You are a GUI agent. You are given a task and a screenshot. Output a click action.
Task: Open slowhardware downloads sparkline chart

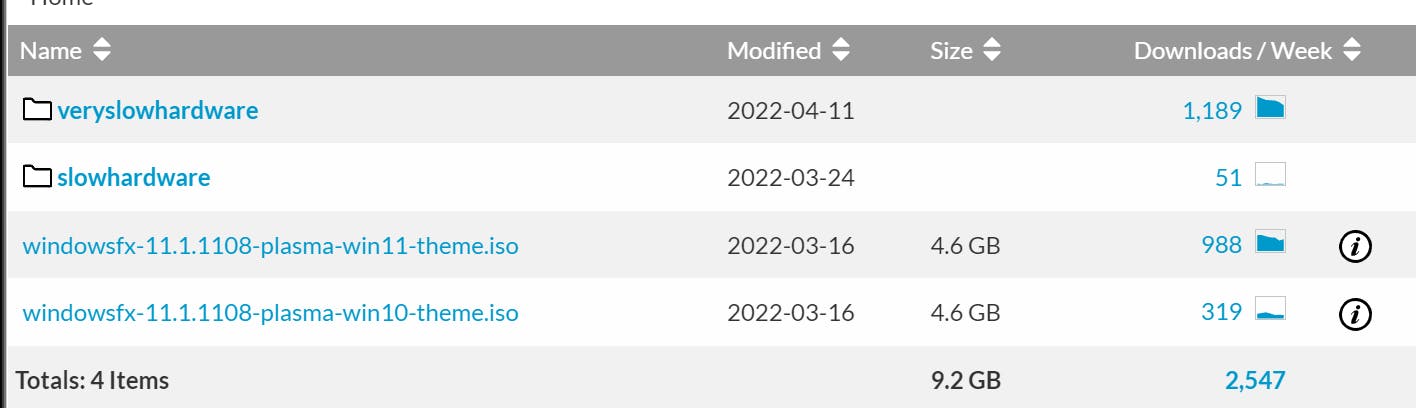pyautogui.click(x=1270, y=177)
